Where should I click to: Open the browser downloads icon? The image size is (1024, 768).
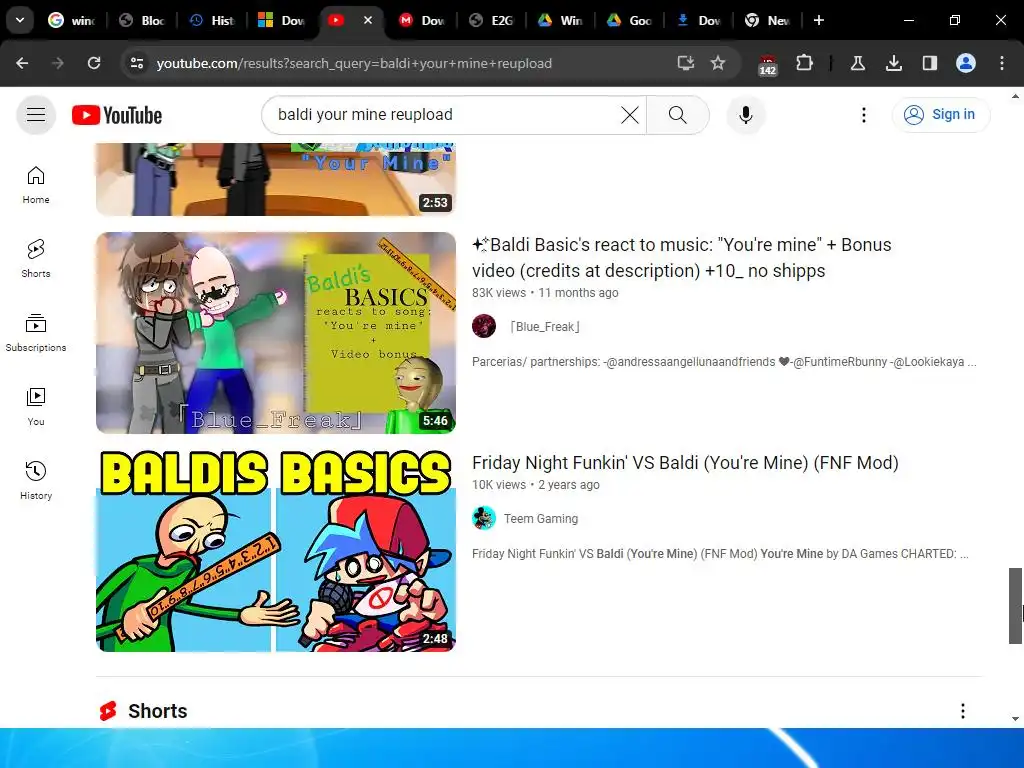[893, 63]
